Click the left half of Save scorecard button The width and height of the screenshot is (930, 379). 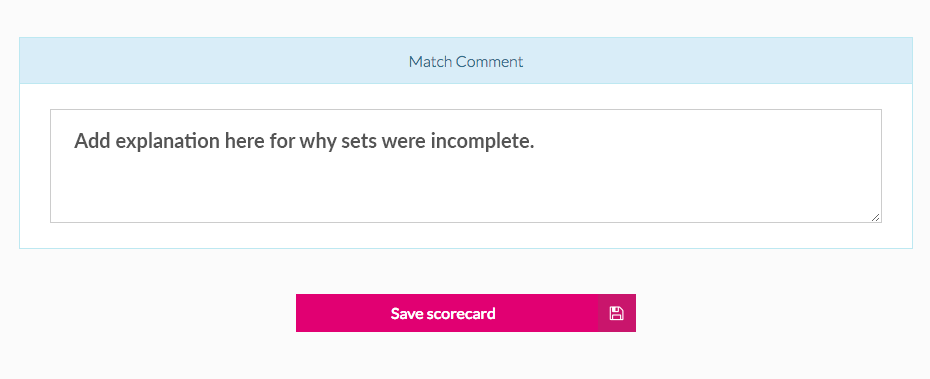[x=381, y=313]
